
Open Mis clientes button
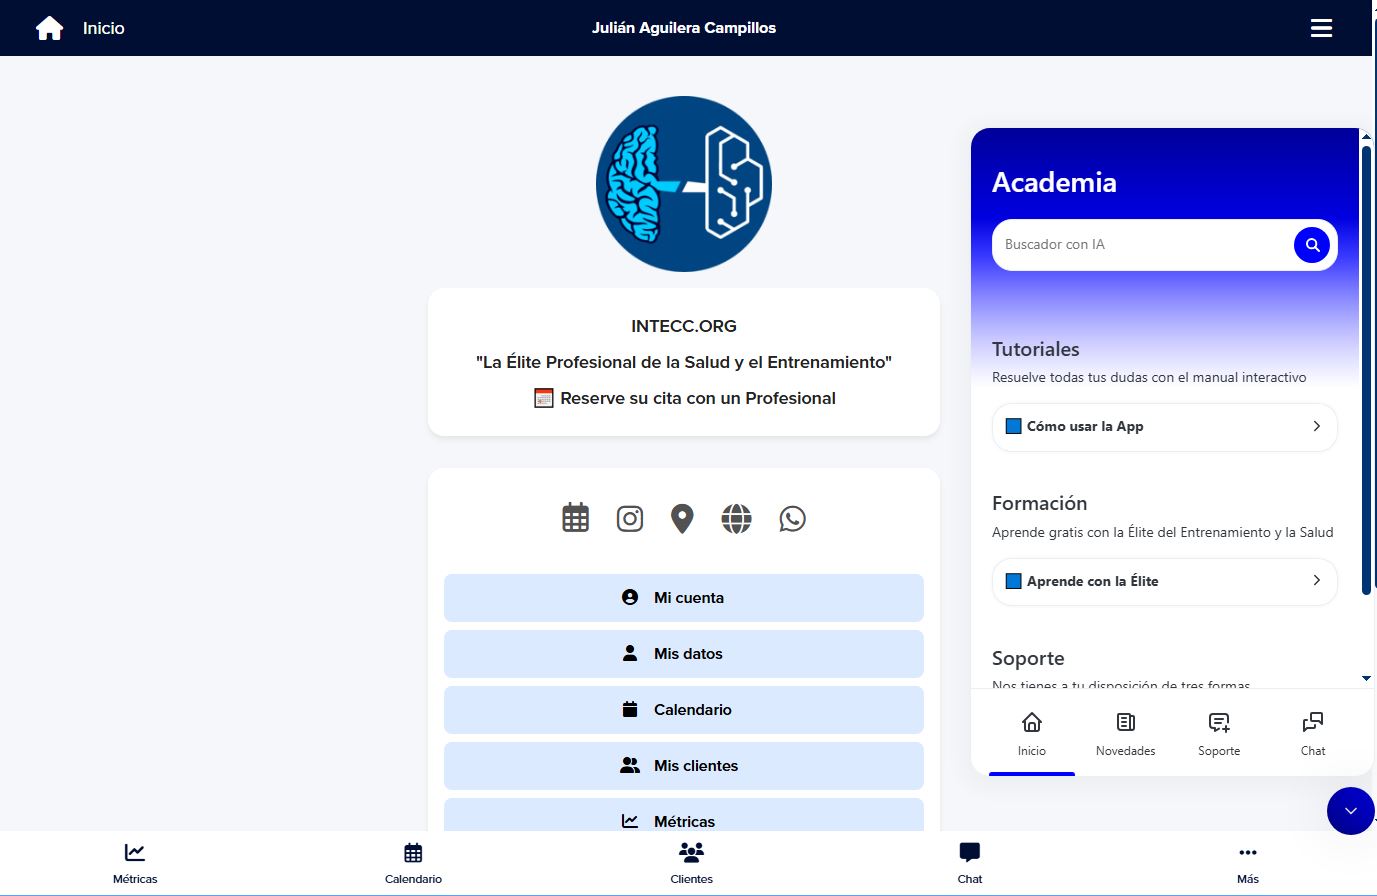pos(684,766)
